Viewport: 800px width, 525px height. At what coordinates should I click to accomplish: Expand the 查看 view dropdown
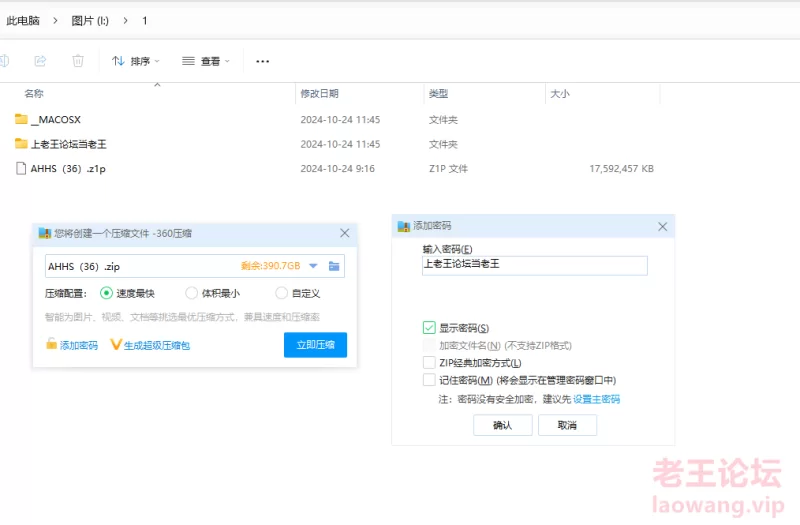[x=206, y=61]
